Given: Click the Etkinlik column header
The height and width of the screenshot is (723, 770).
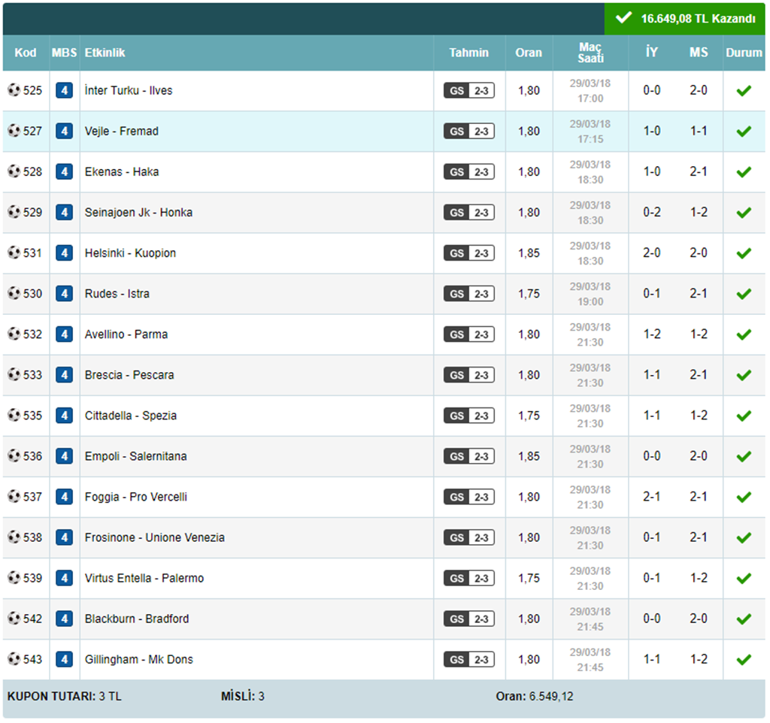Looking at the screenshot, I should [x=105, y=53].
